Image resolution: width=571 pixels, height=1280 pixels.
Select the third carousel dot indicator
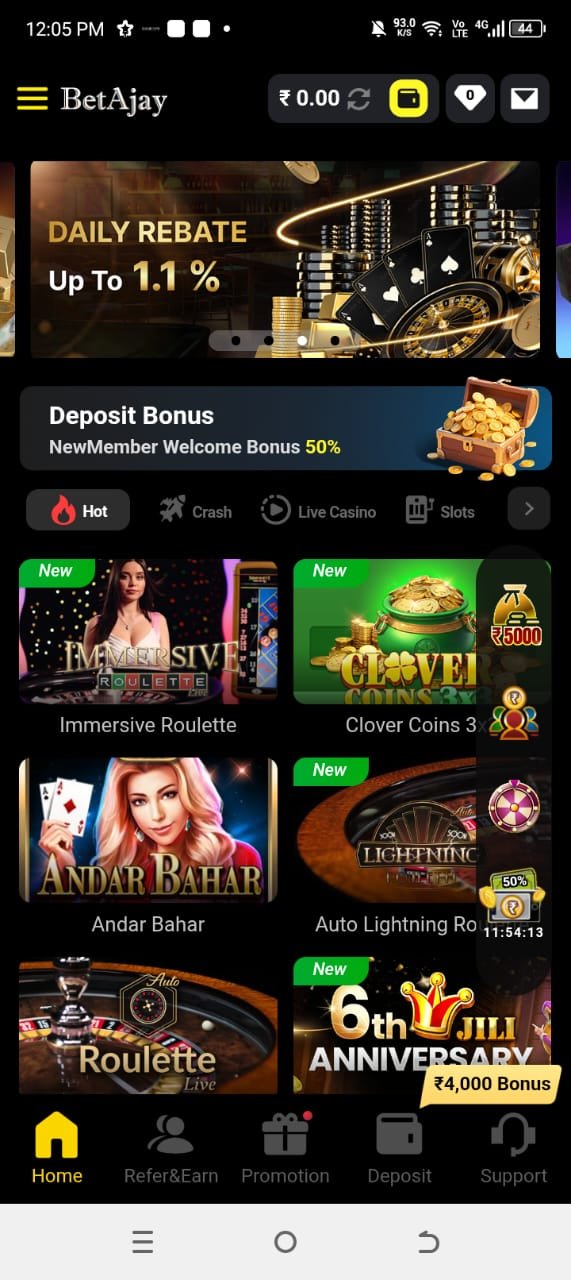pyautogui.click(x=301, y=340)
